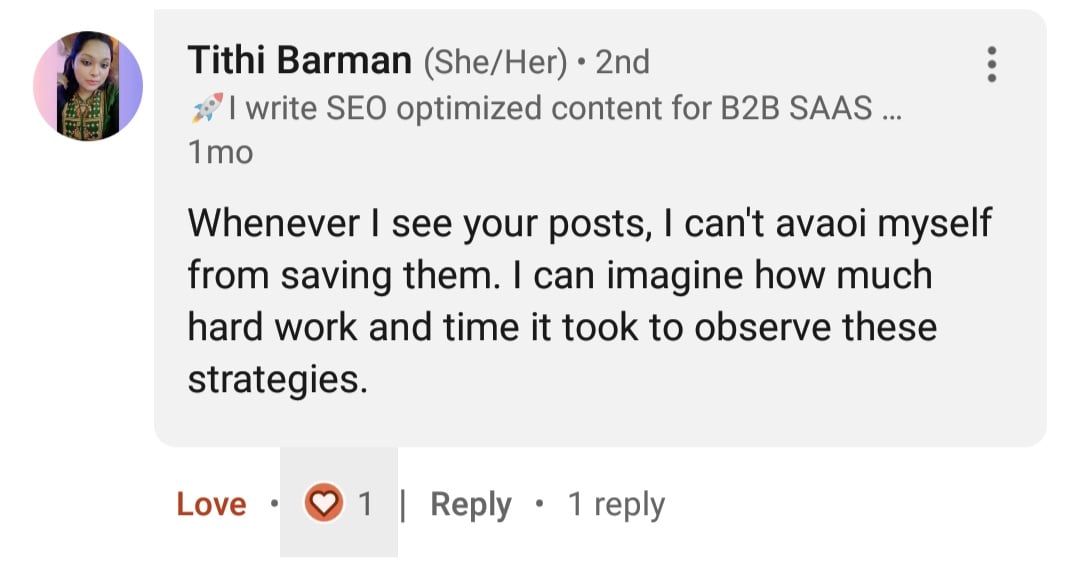The width and height of the screenshot is (1080, 565).
Task: Open the three-dot comment options menu
Action: [991, 64]
